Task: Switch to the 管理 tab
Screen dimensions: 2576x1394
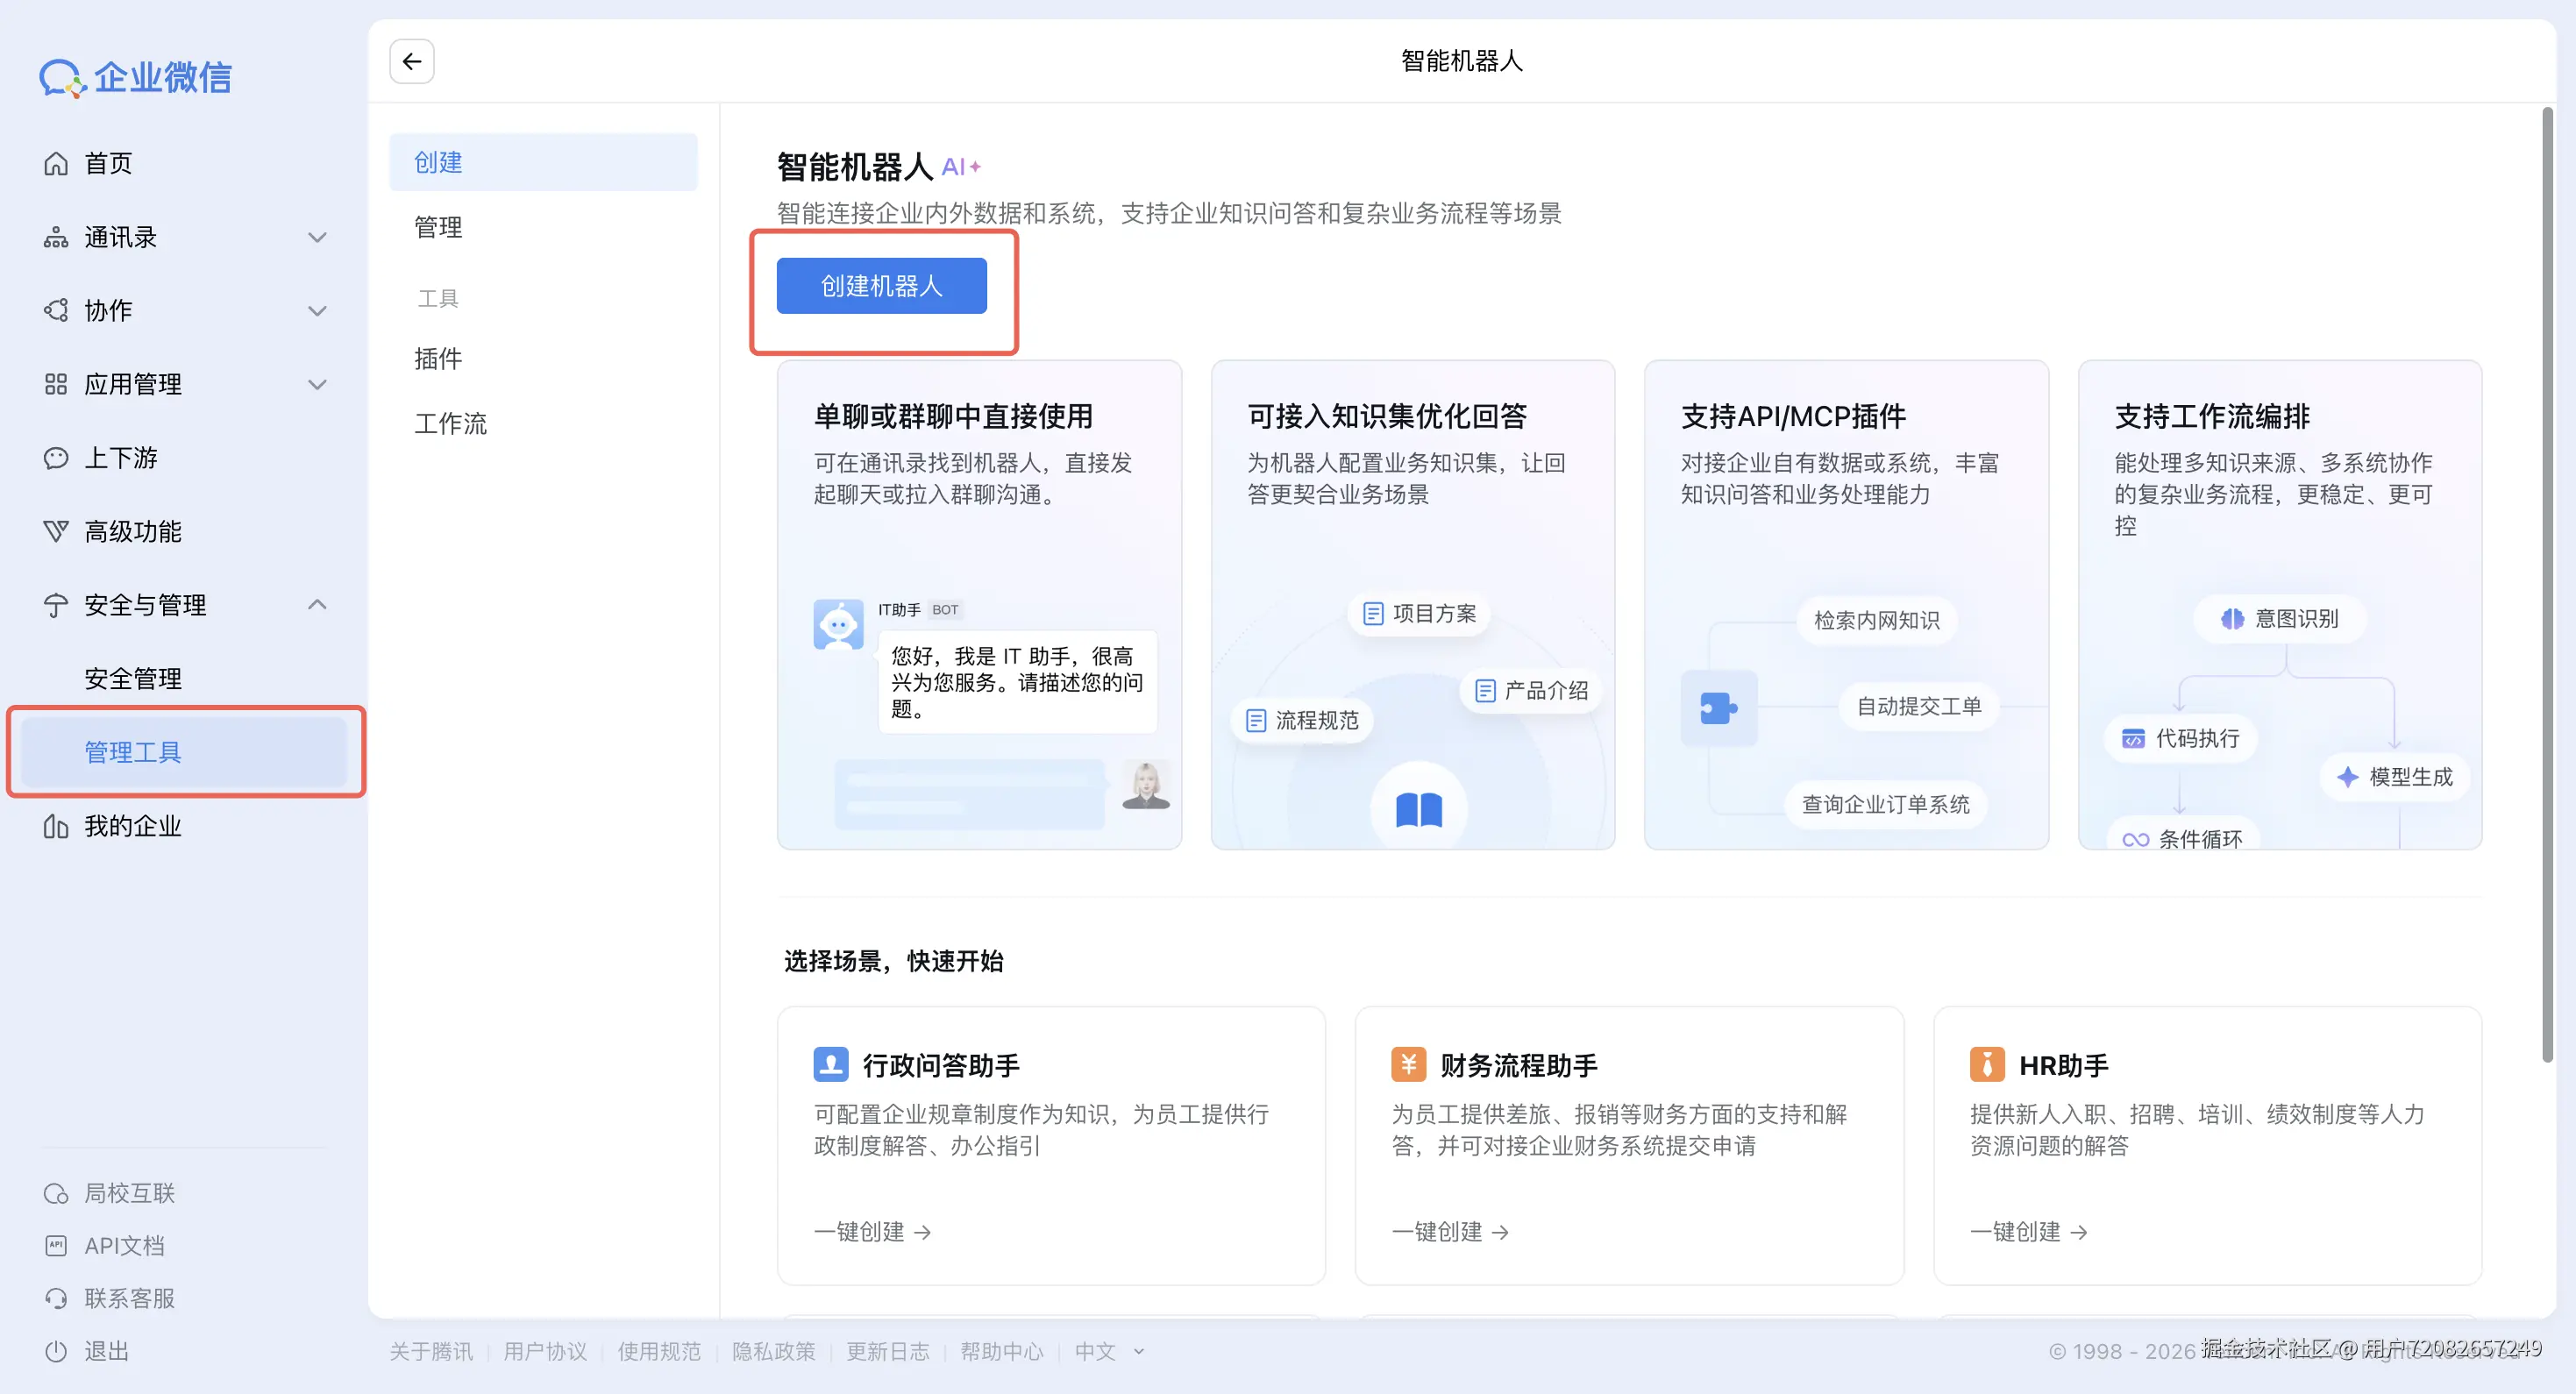Action: coord(439,227)
